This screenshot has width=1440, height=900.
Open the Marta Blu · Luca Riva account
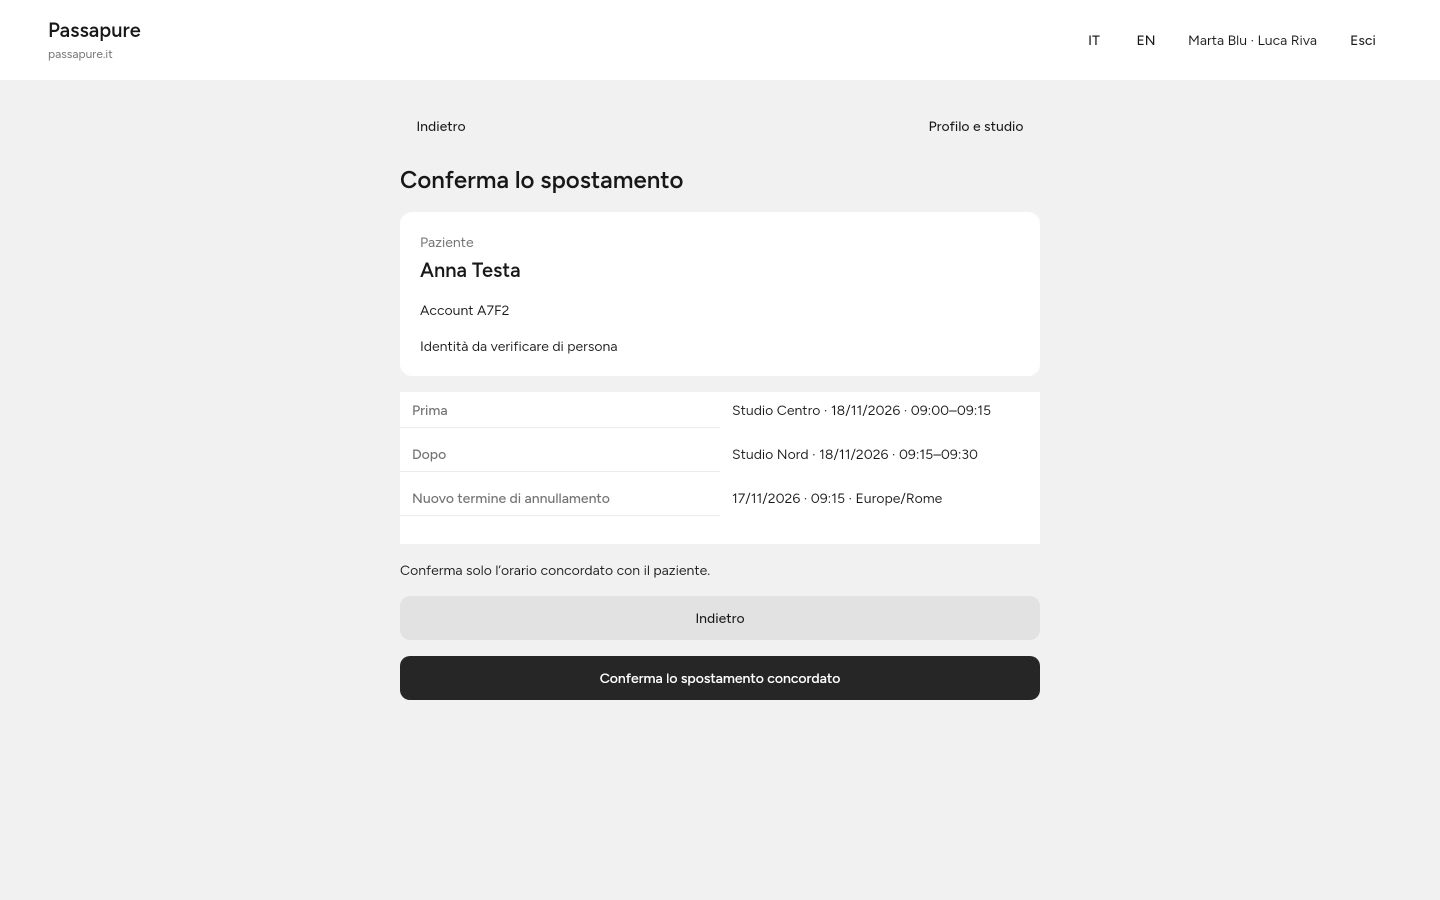pyautogui.click(x=1252, y=40)
